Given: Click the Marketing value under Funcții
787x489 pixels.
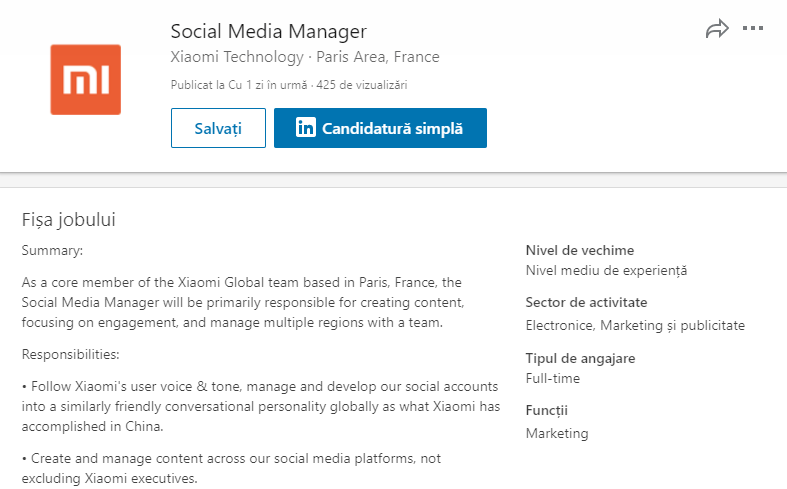Looking at the screenshot, I should pyautogui.click(x=557, y=433).
